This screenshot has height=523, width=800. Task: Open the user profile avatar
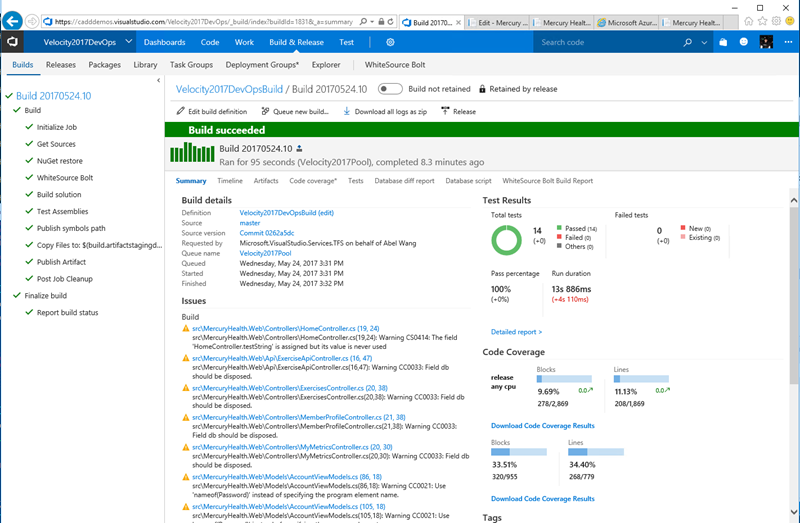(766, 42)
